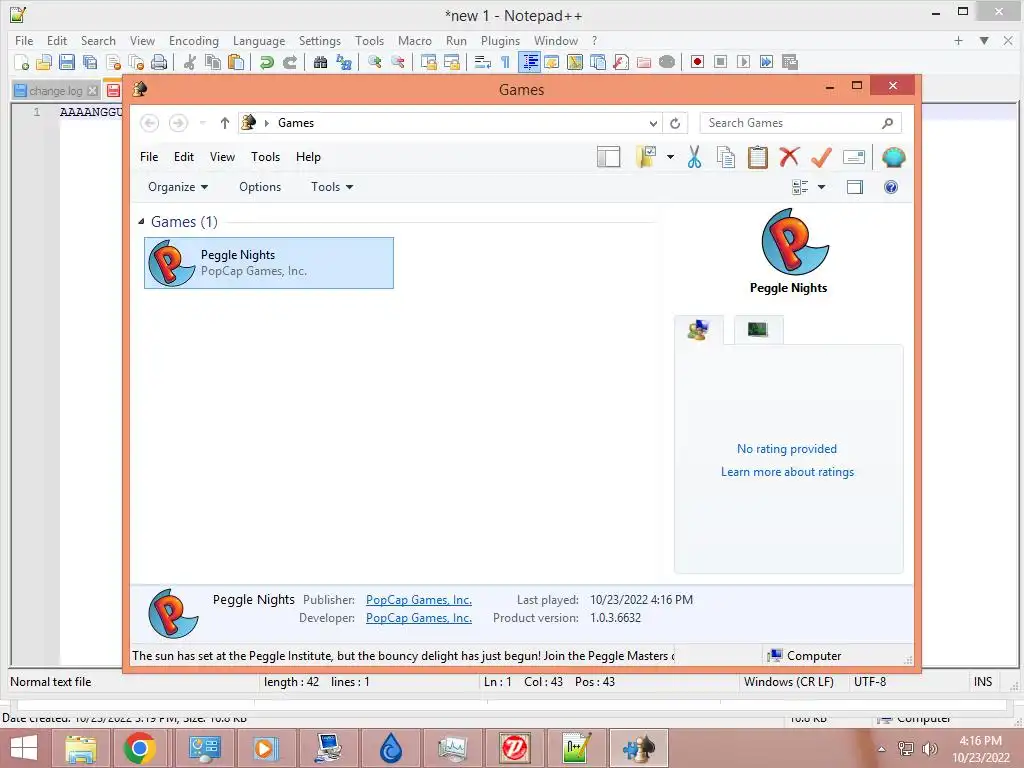The height and width of the screenshot is (768, 1024).
Task: Click Learn more about ratings link
Action: click(788, 472)
